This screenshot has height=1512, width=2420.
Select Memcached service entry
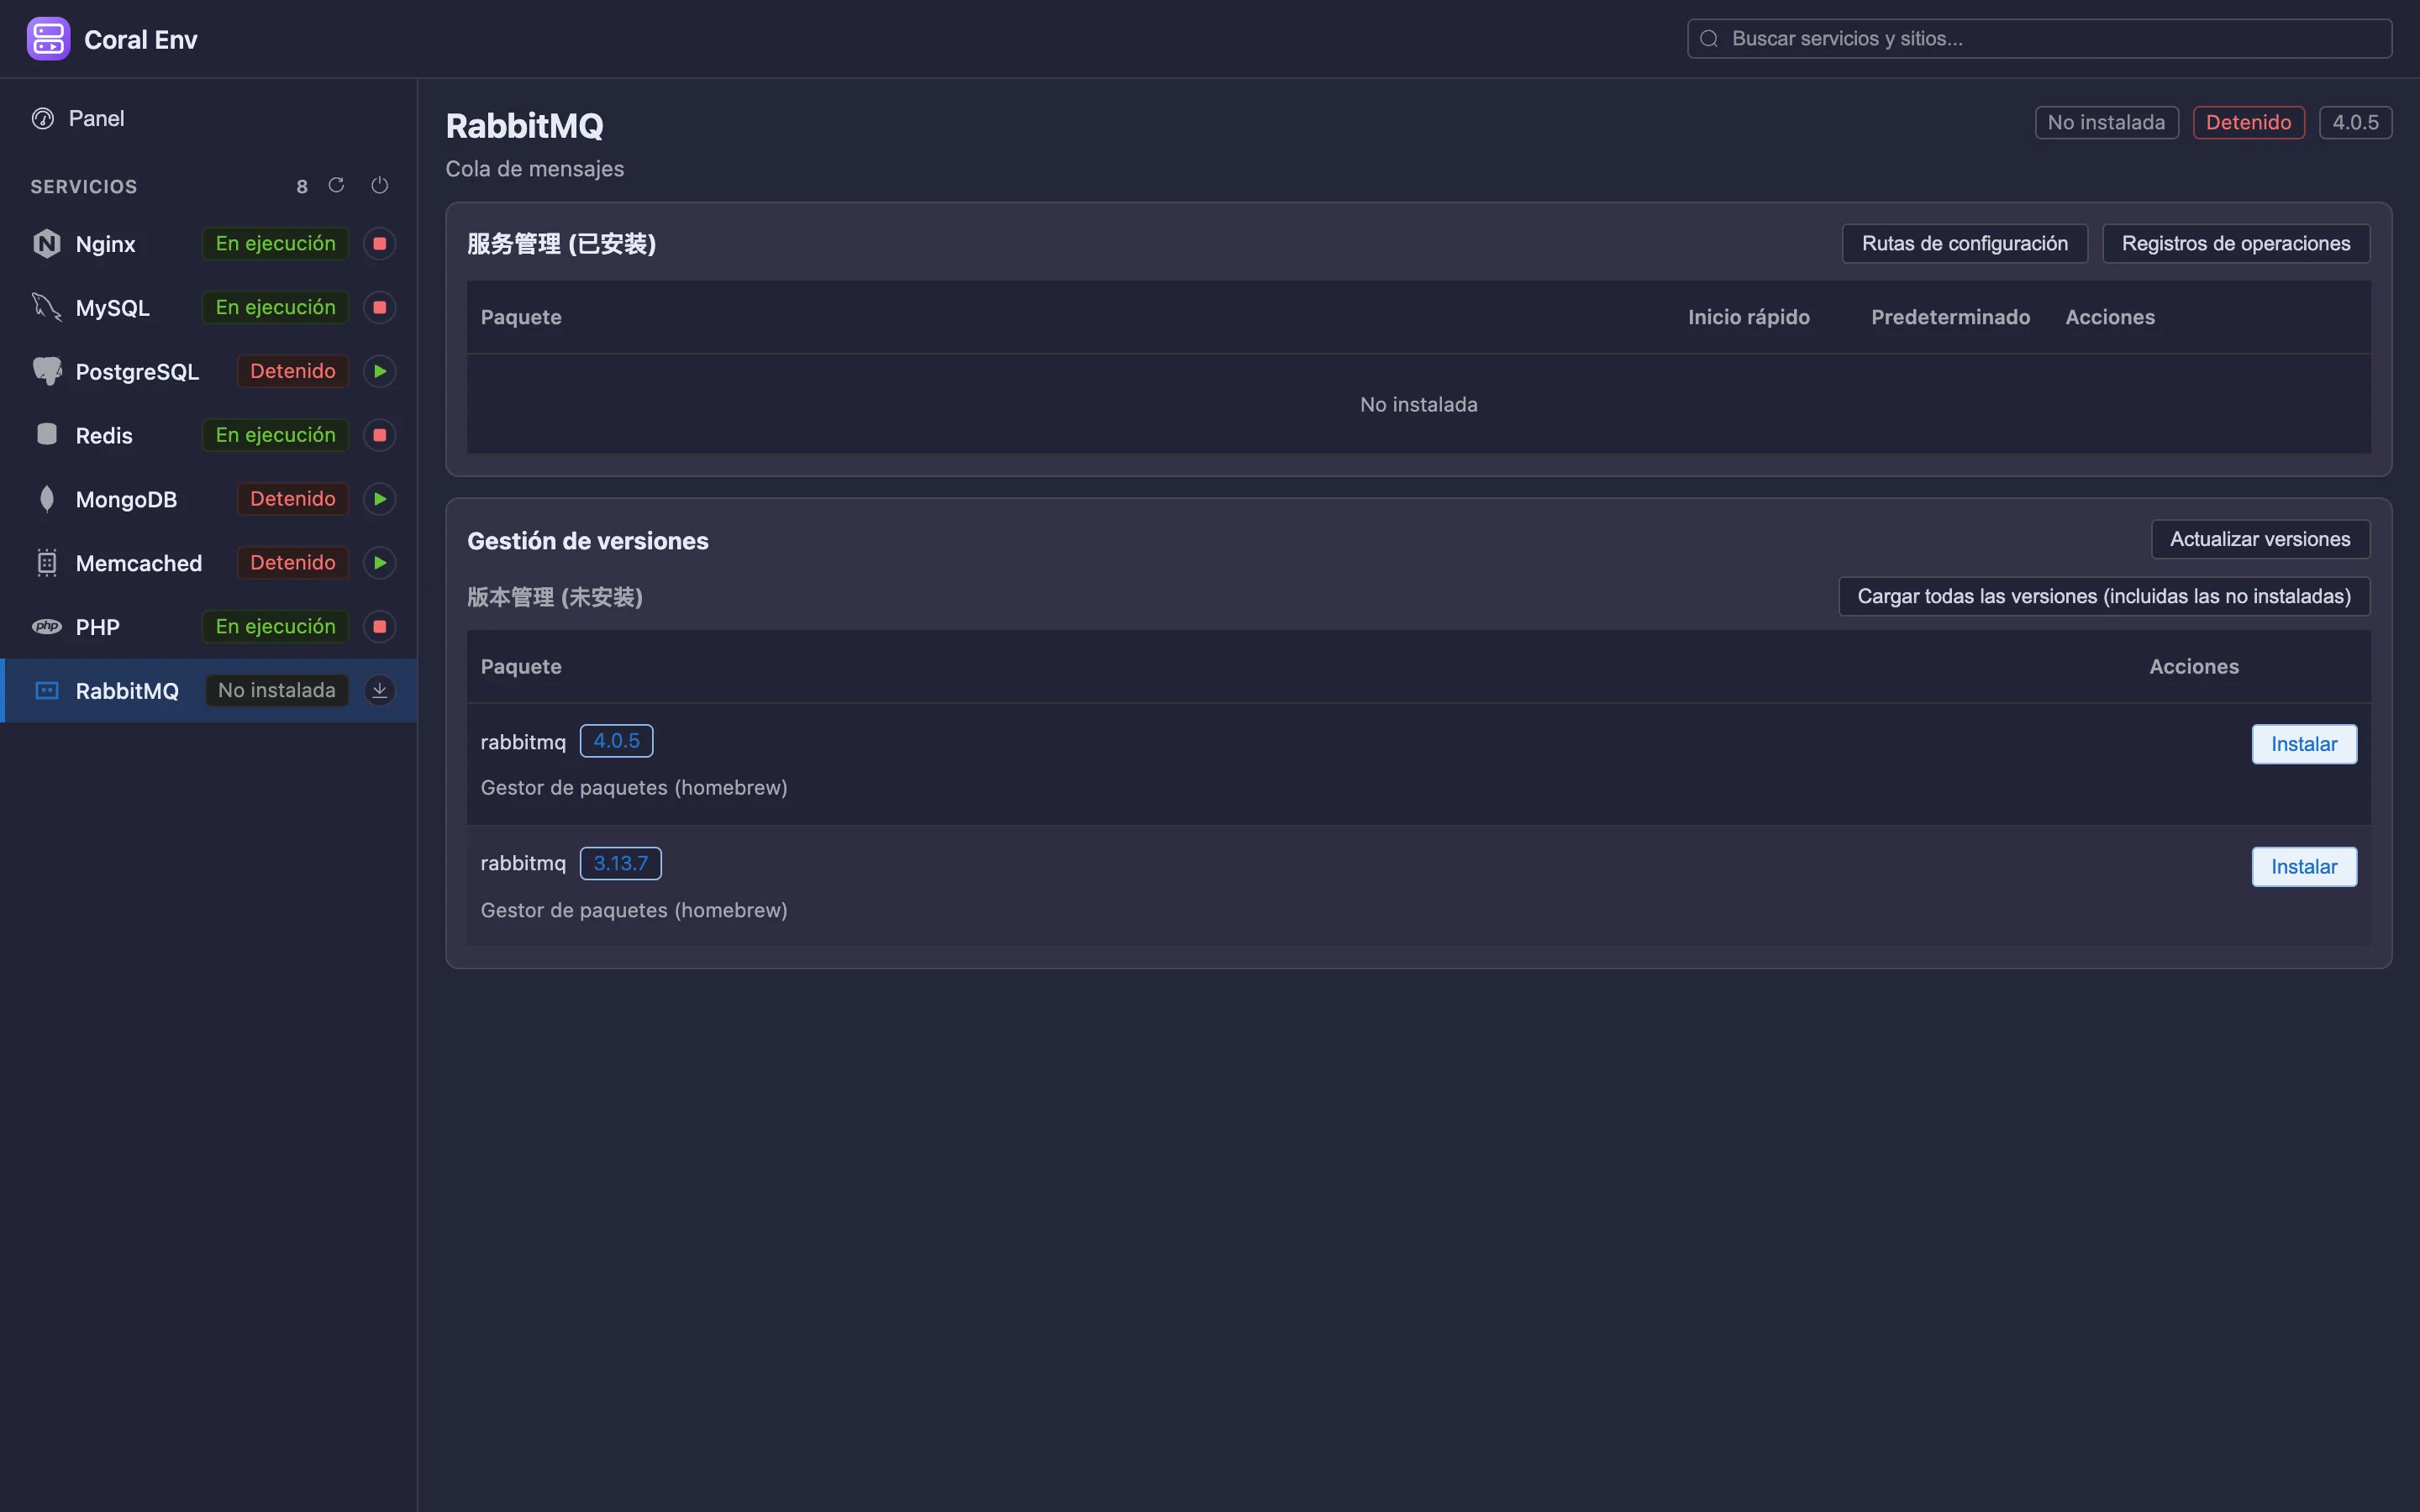point(209,563)
